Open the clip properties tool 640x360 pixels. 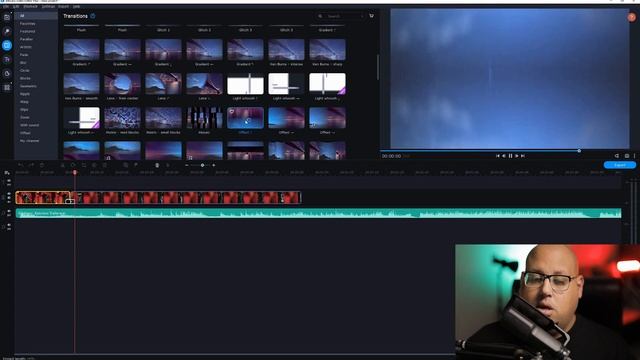click(105, 165)
